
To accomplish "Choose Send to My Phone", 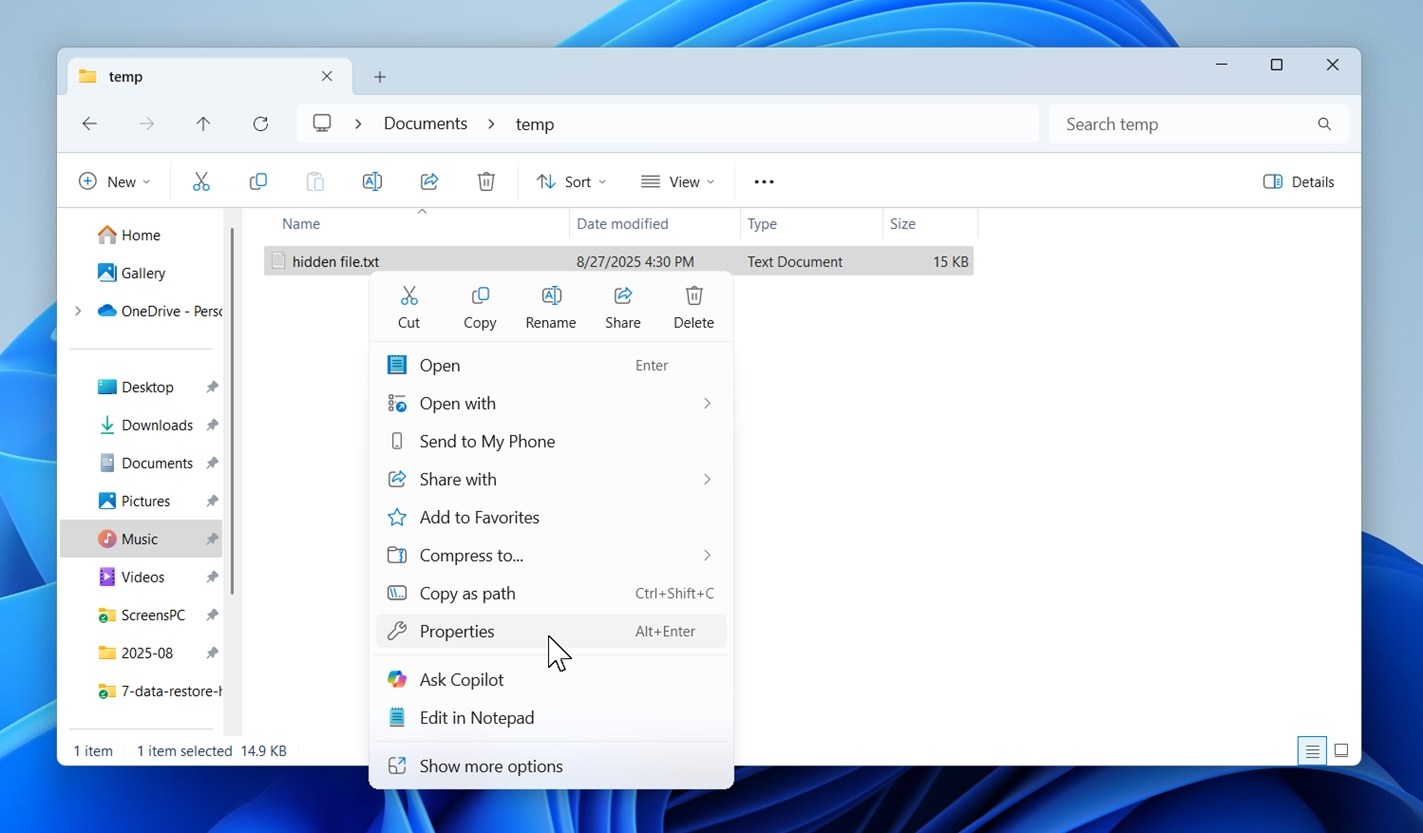I will [551, 442].
